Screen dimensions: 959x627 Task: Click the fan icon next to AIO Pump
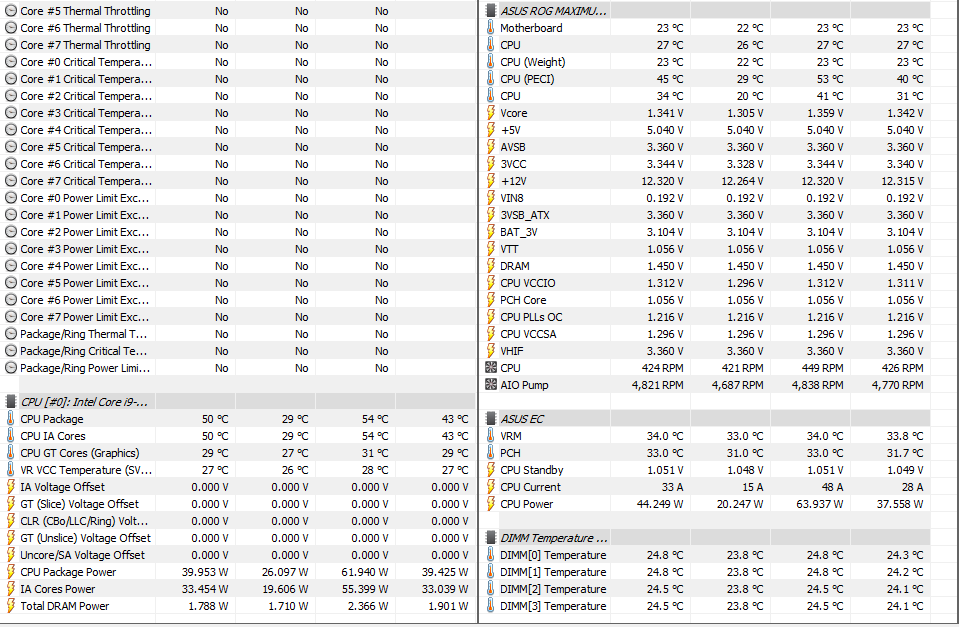493,385
